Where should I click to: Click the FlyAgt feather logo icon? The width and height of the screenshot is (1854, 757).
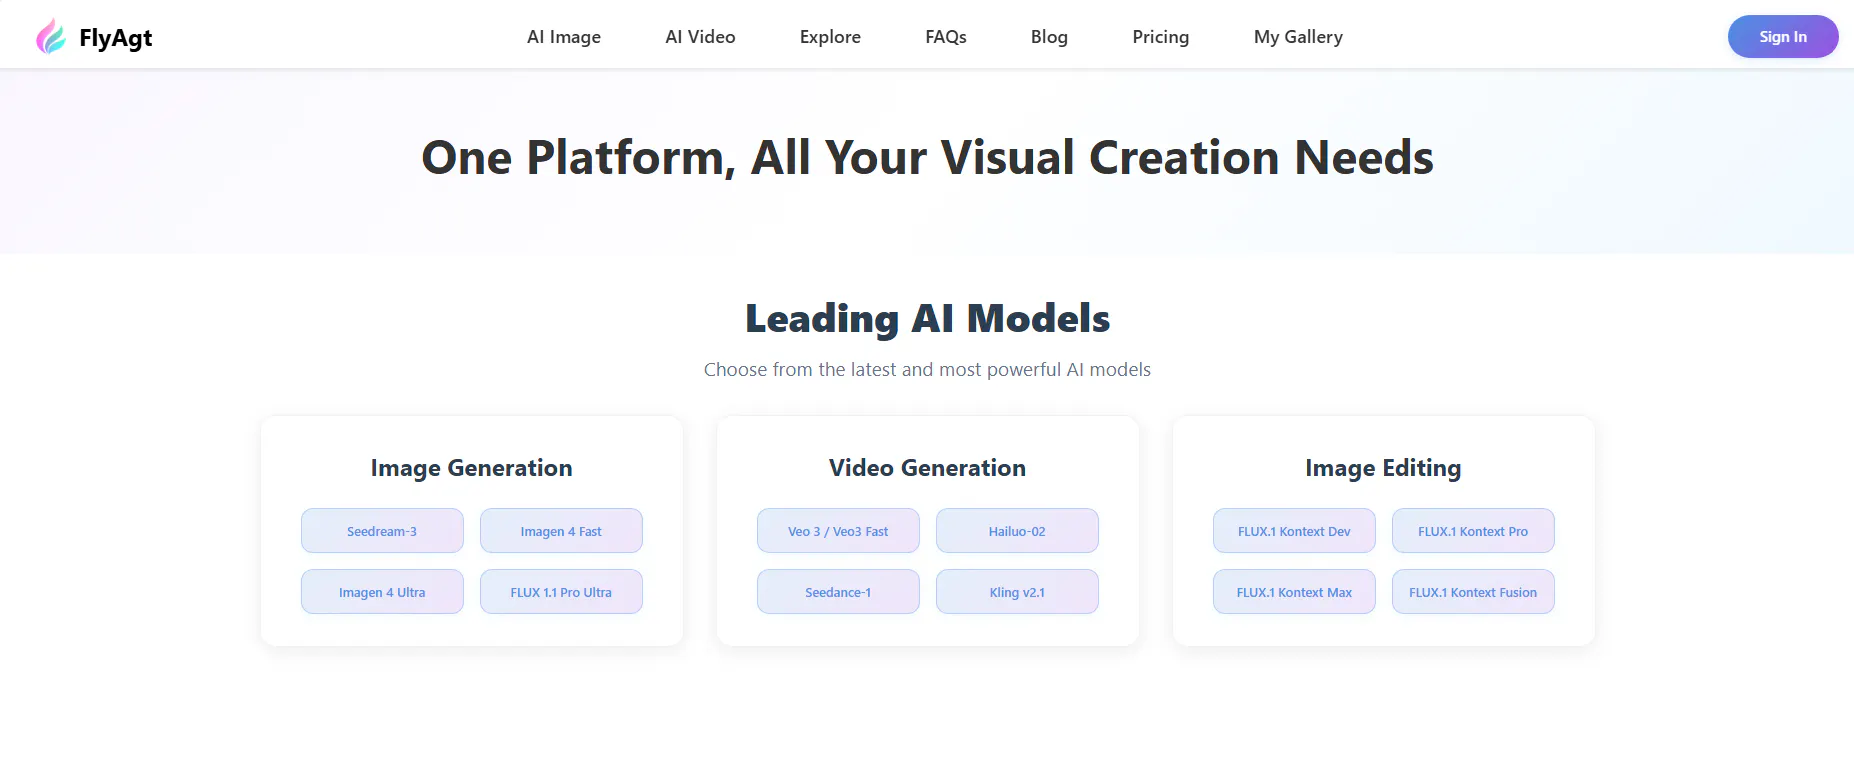pos(51,37)
